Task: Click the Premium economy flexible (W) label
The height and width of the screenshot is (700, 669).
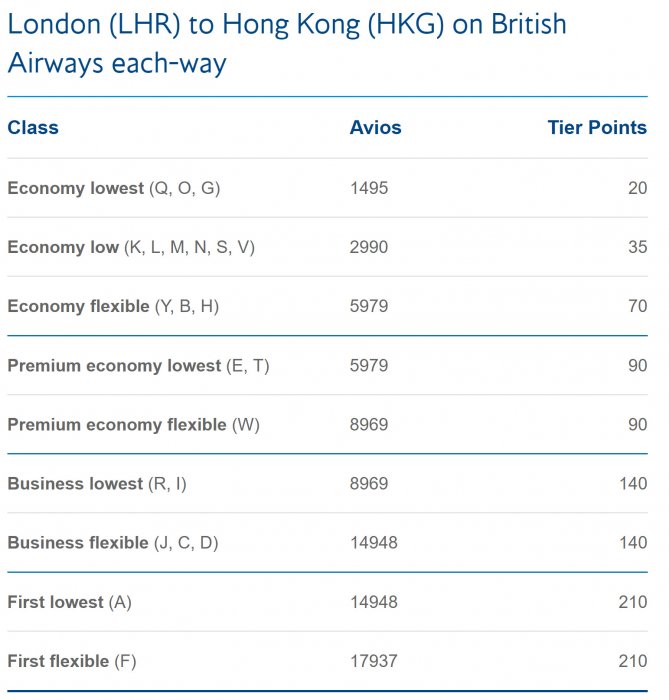Action: pyautogui.click(x=133, y=424)
